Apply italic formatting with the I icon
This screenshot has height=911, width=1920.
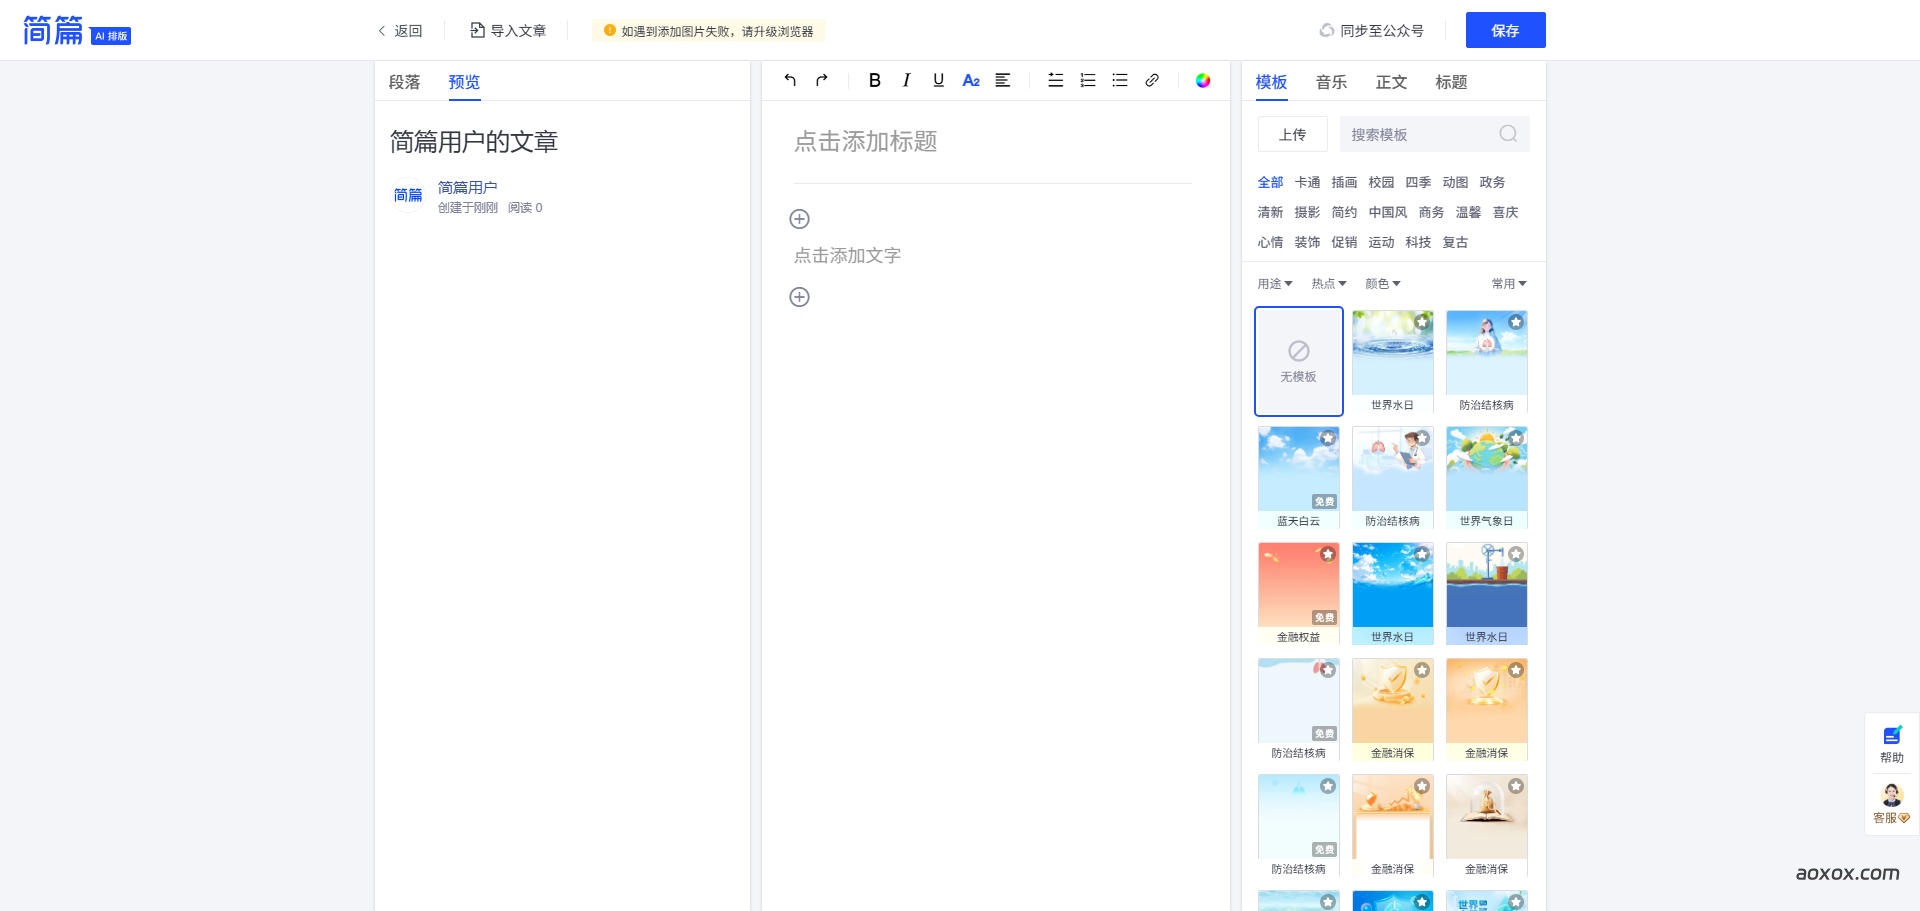(x=906, y=80)
